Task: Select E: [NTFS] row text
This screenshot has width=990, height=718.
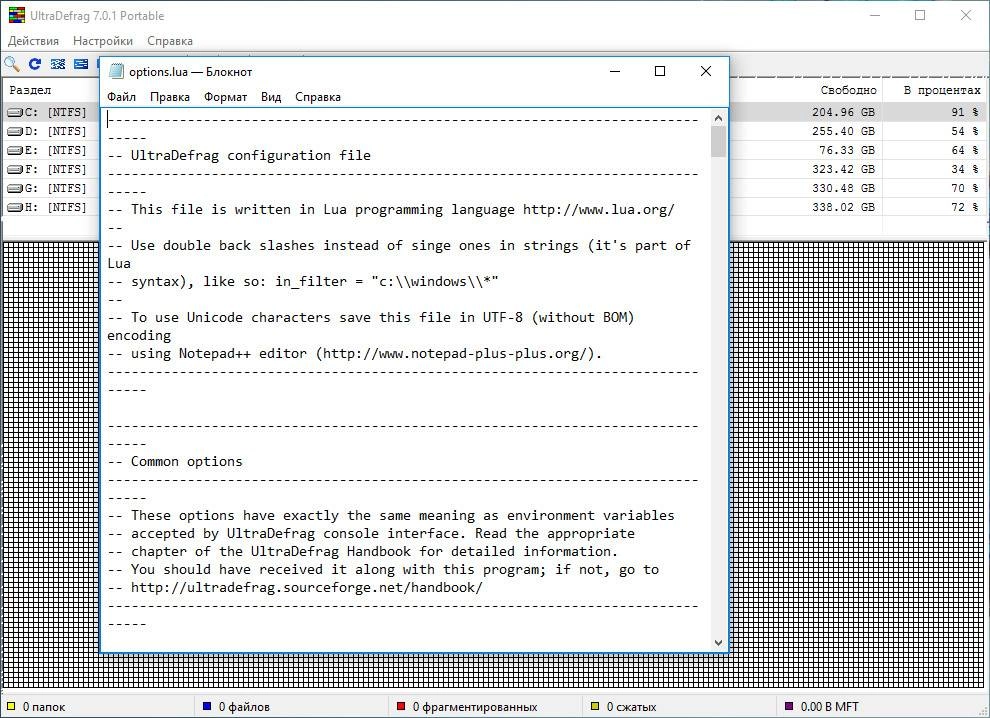Action: 56,150
